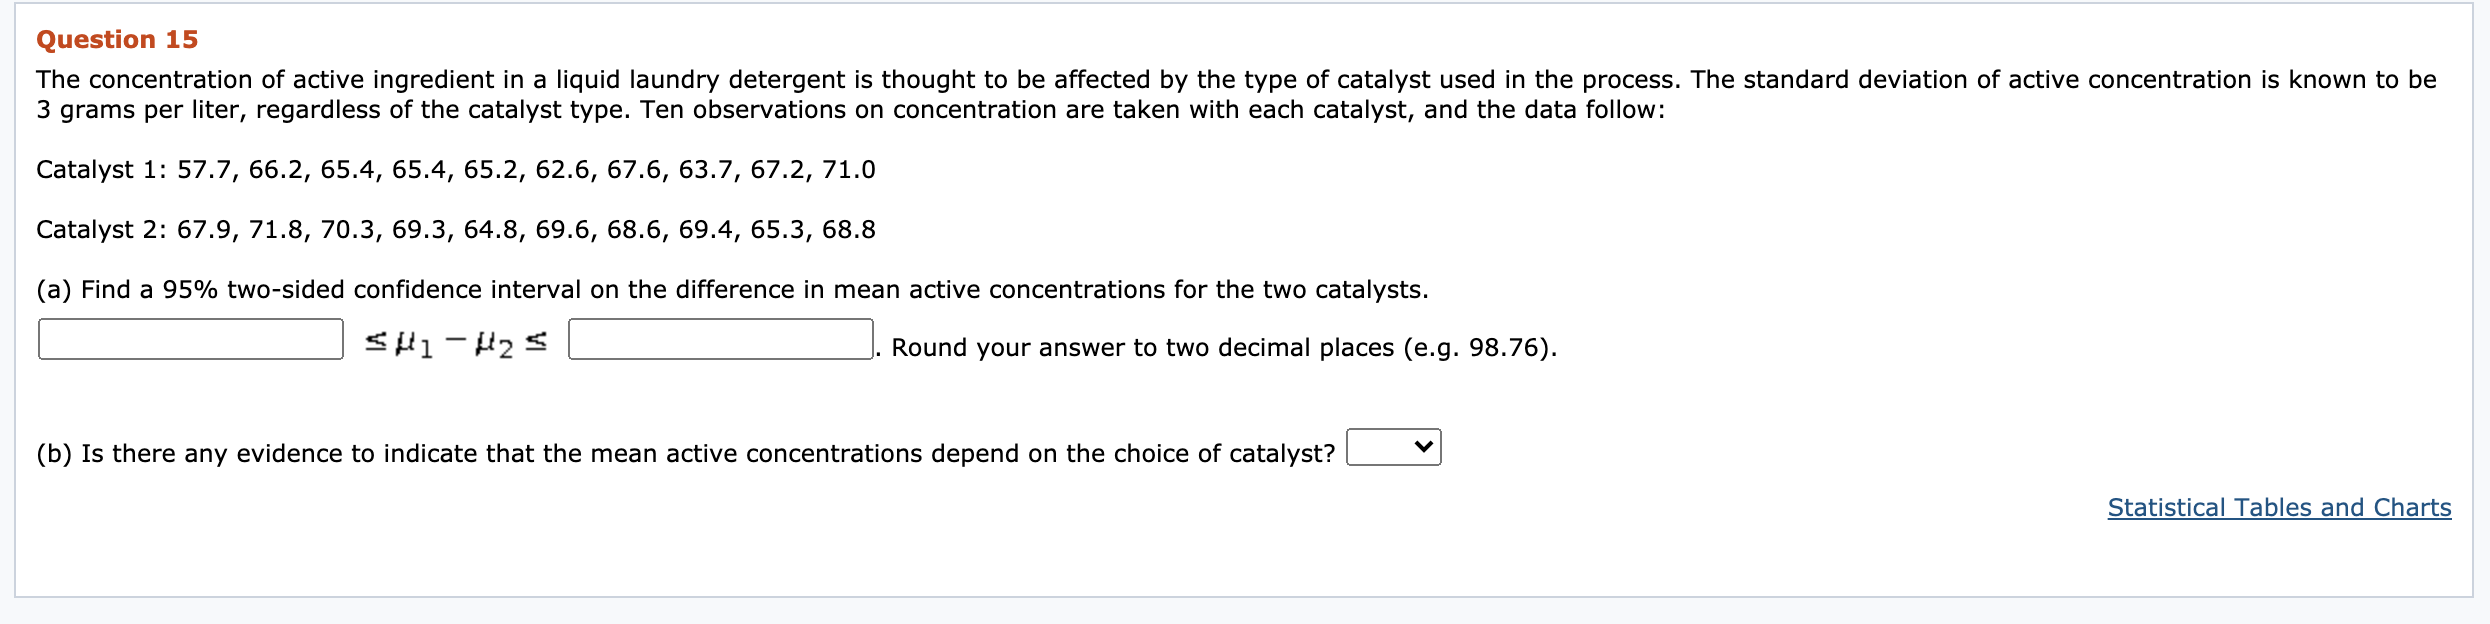The width and height of the screenshot is (2490, 624).
Task: Click the Catalyst 1 data label
Action: tap(102, 170)
